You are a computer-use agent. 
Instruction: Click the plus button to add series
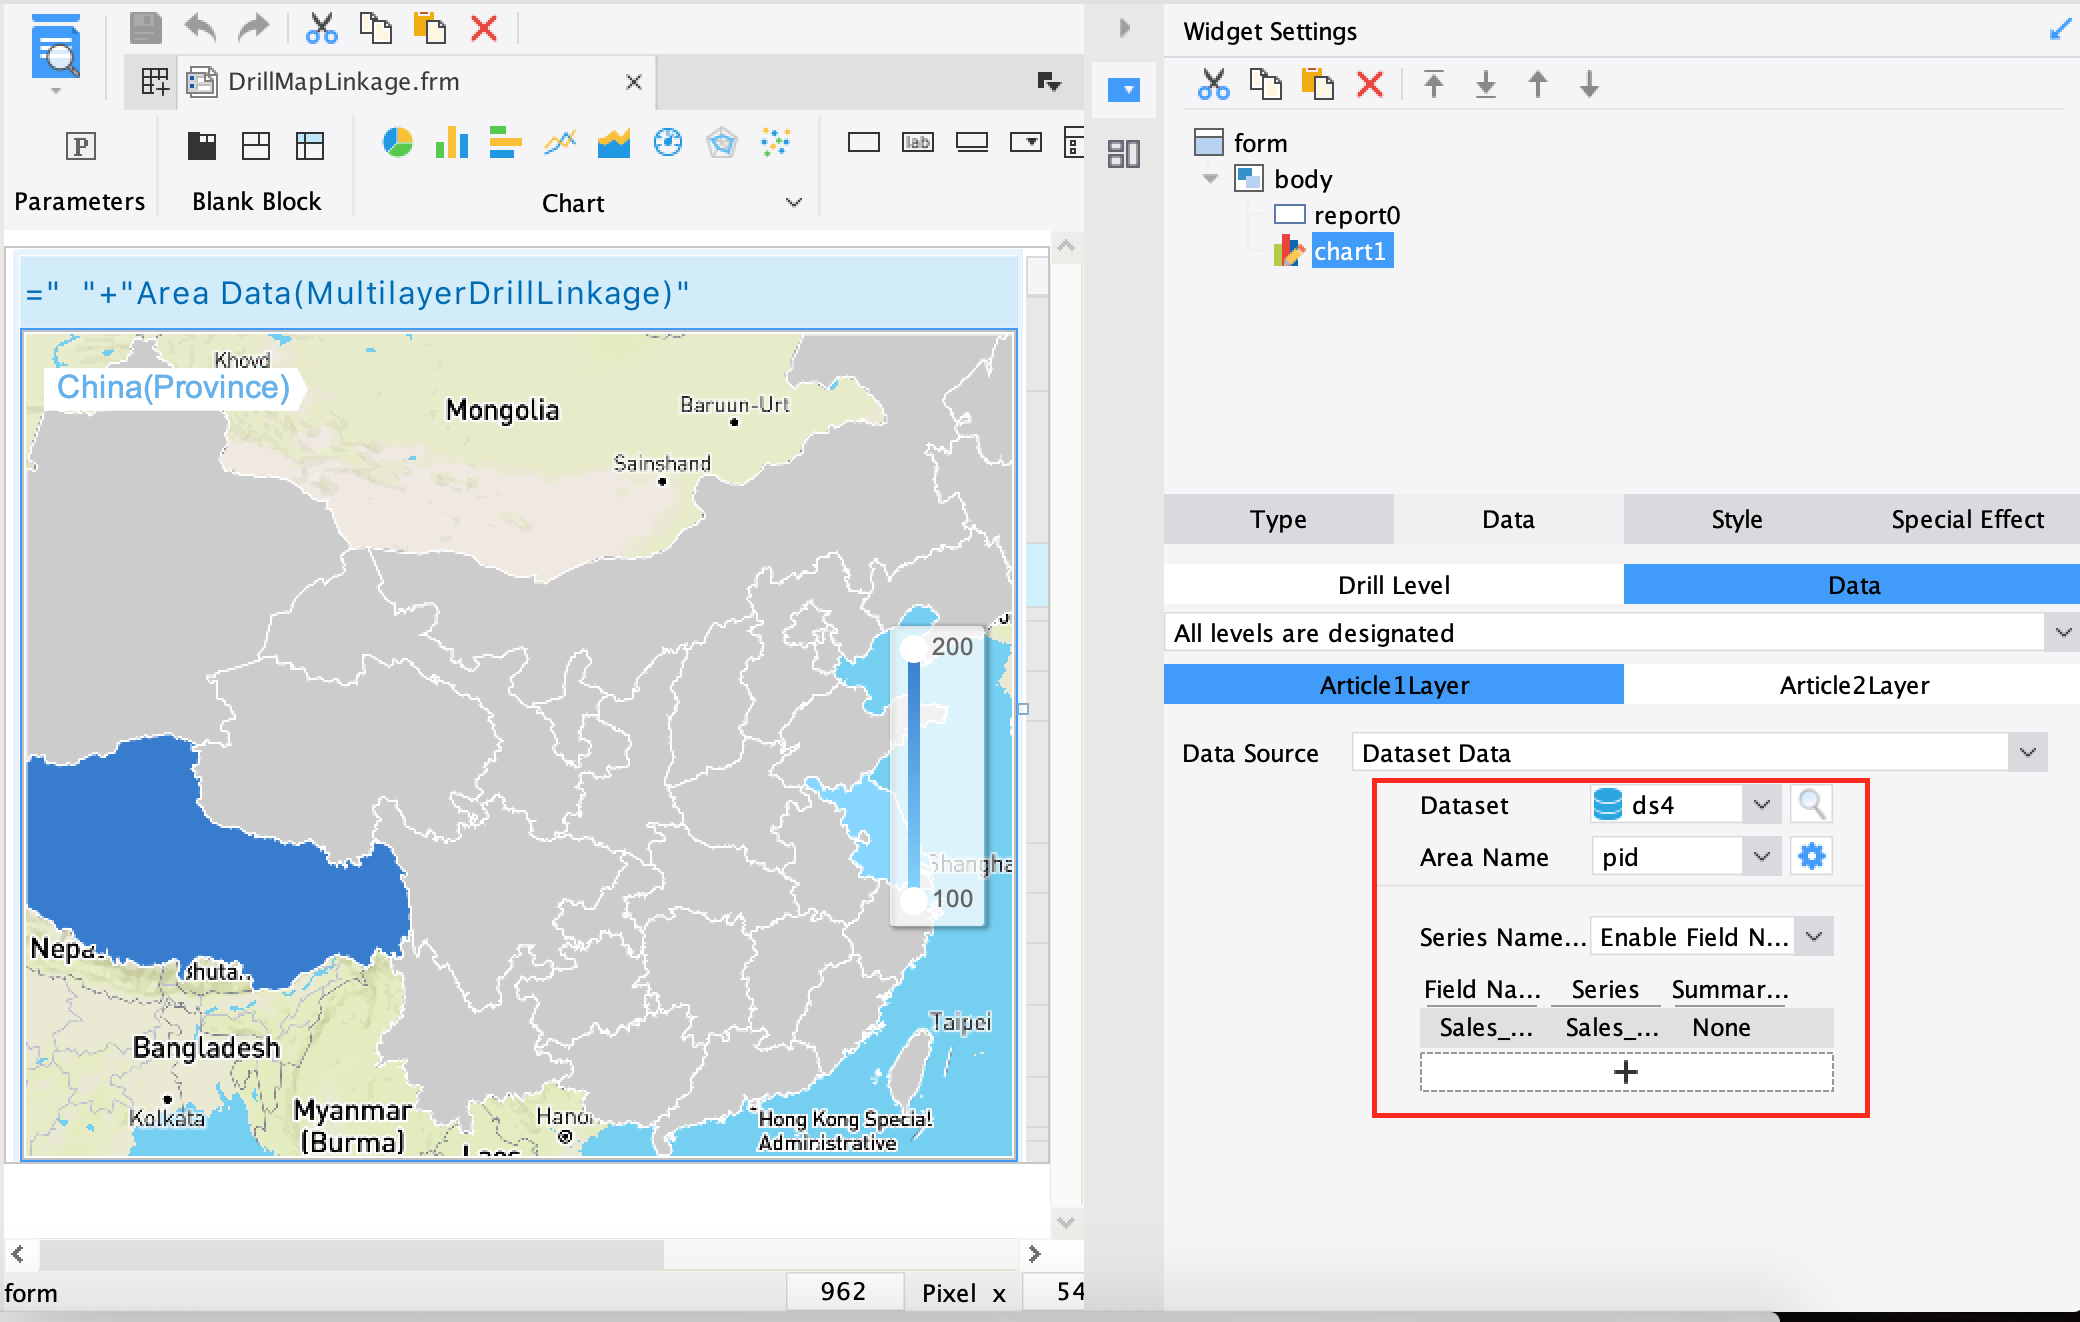[x=1626, y=1072]
